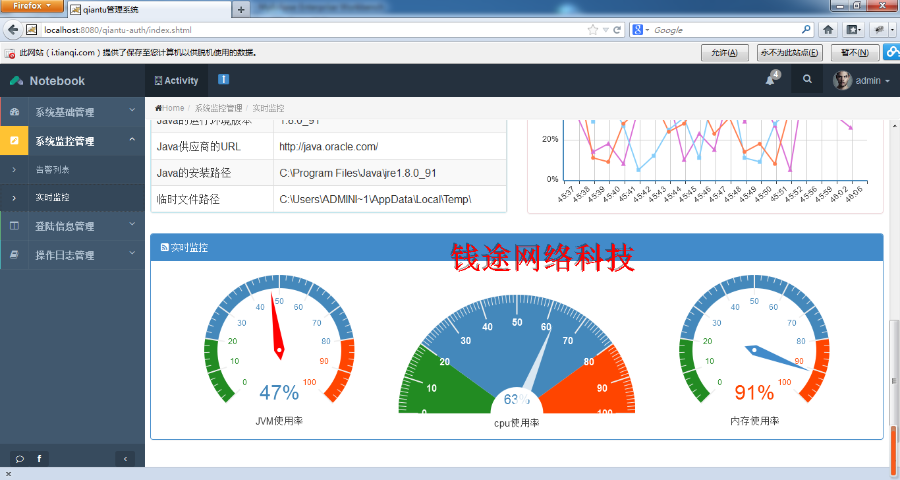Click the 暂不(N) button
Image resolution: width=900 pixels, height=480 pixels.
pos(854,53)
